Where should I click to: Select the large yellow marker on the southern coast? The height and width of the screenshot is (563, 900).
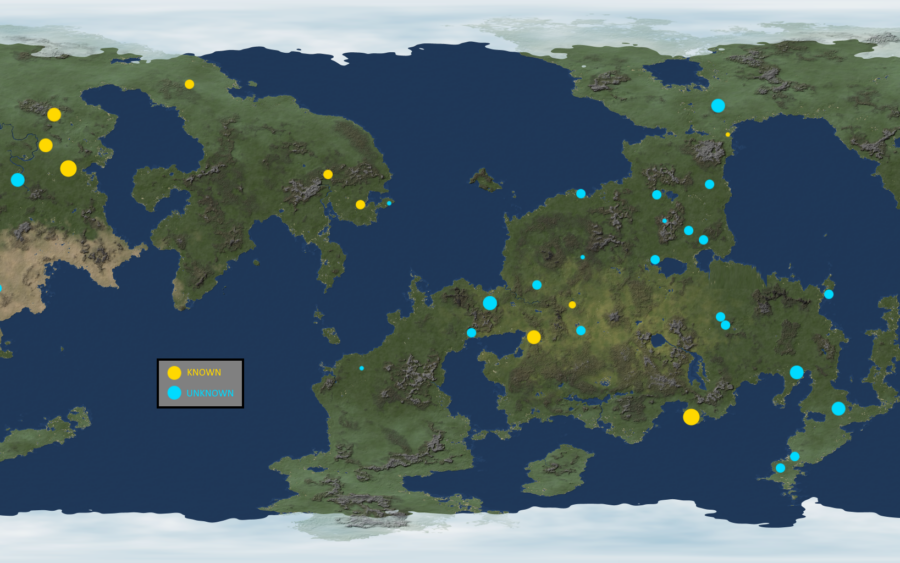point(691,417)
